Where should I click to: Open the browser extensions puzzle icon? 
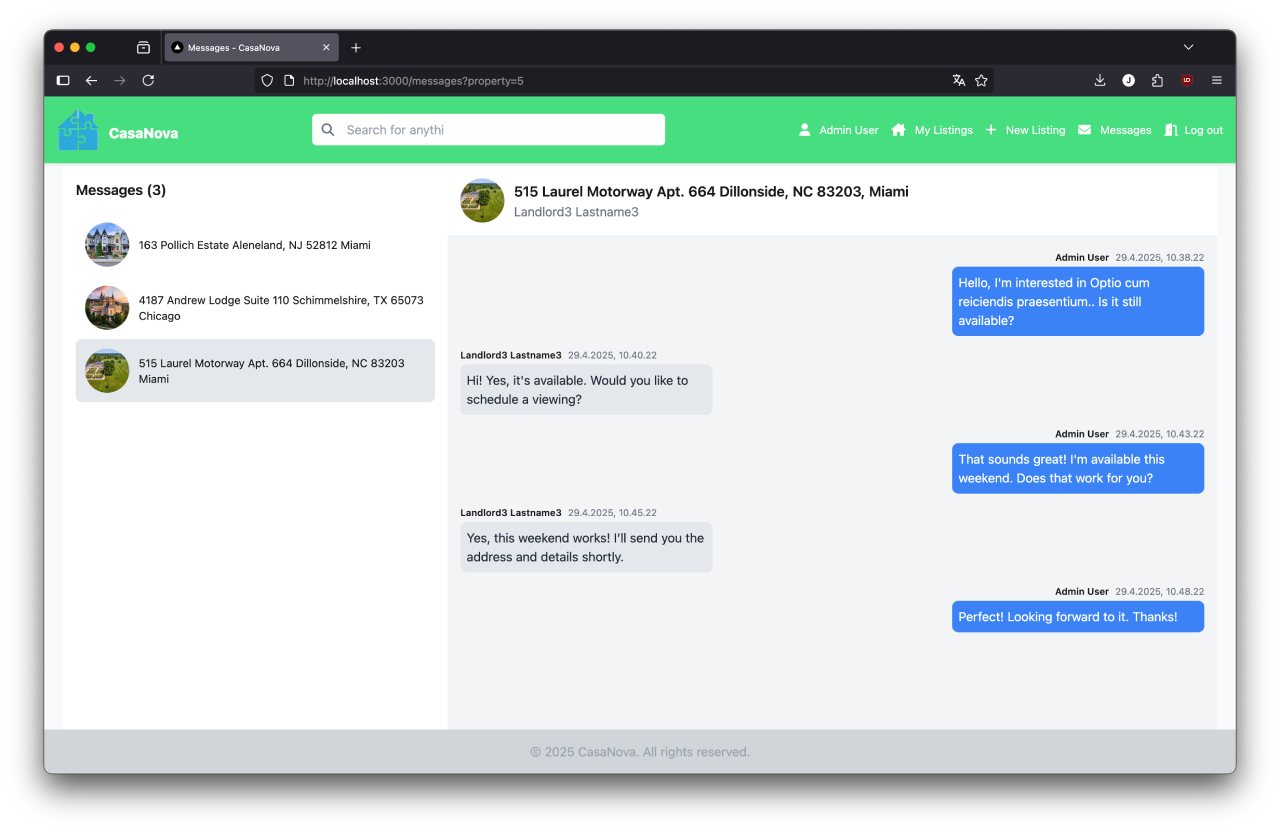click(1157, 80)
